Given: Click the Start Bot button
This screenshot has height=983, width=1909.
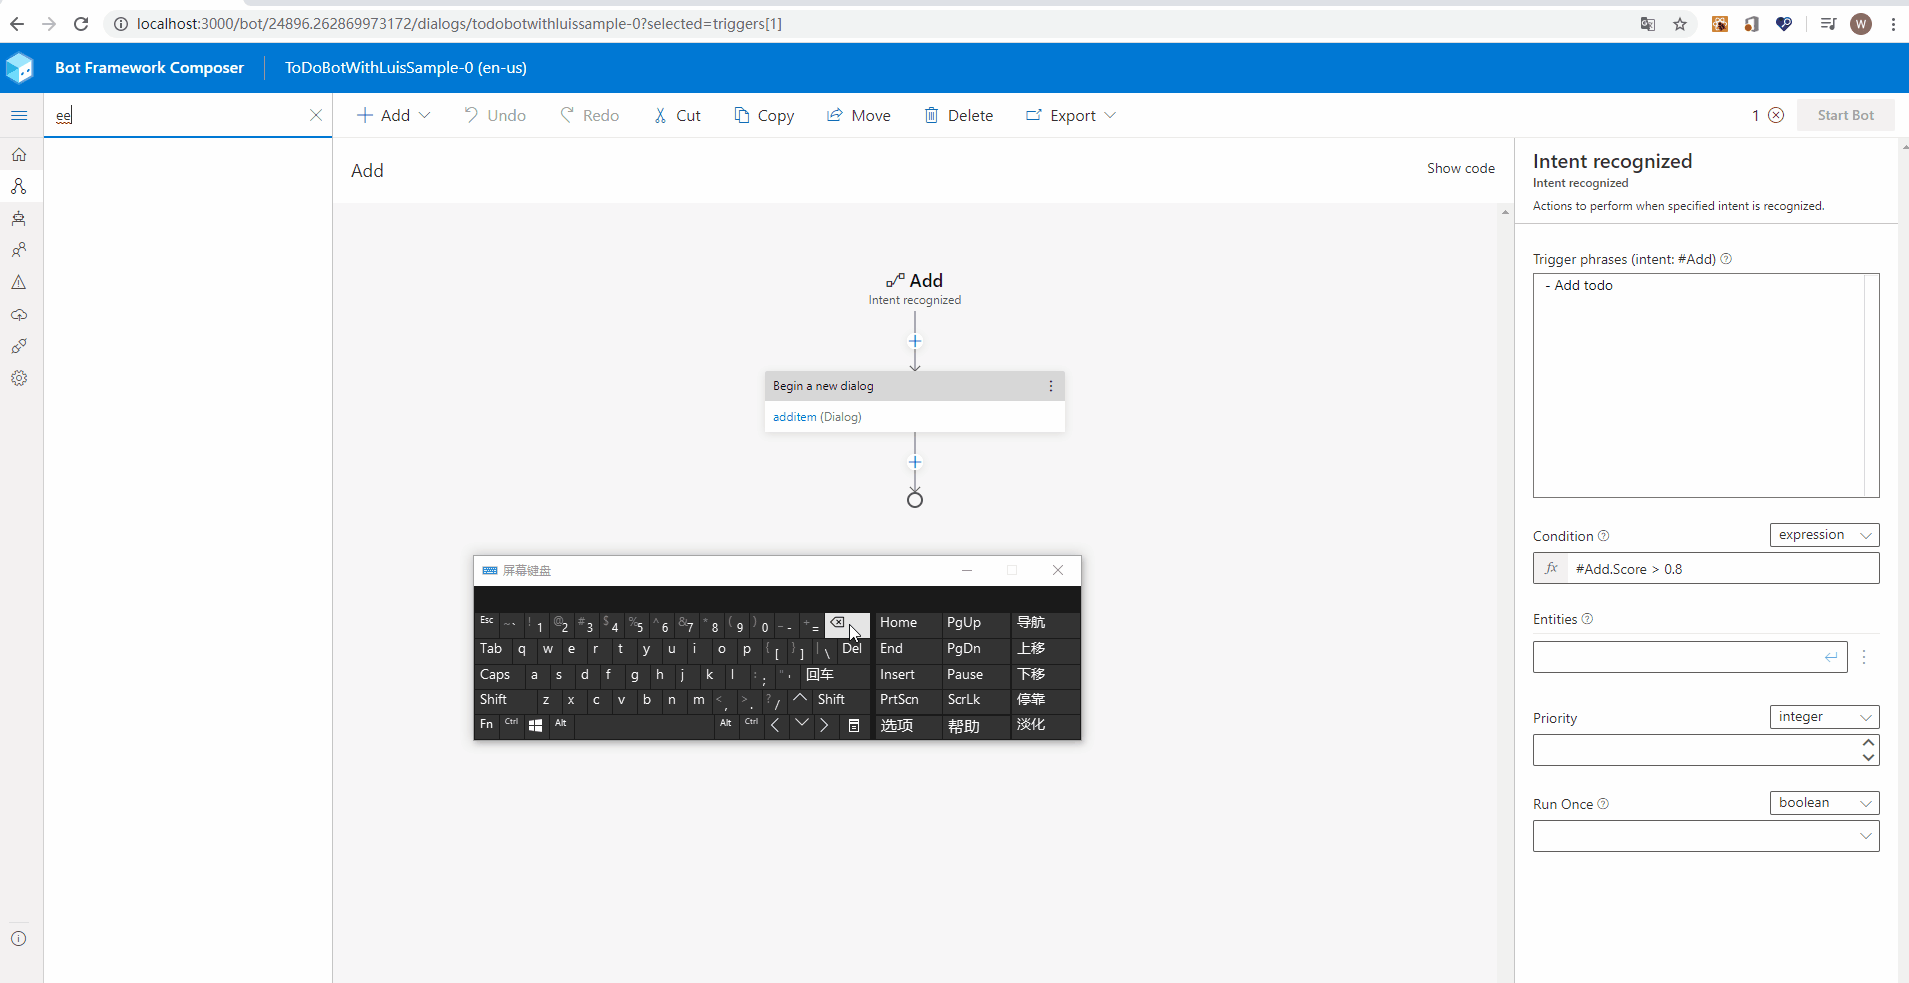Looking at the screenshot, I should click(x=1846, y=115).
